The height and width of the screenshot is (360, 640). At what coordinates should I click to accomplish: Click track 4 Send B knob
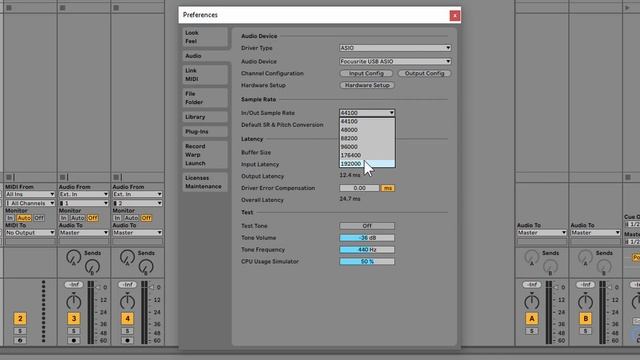(x=146, y=267)
